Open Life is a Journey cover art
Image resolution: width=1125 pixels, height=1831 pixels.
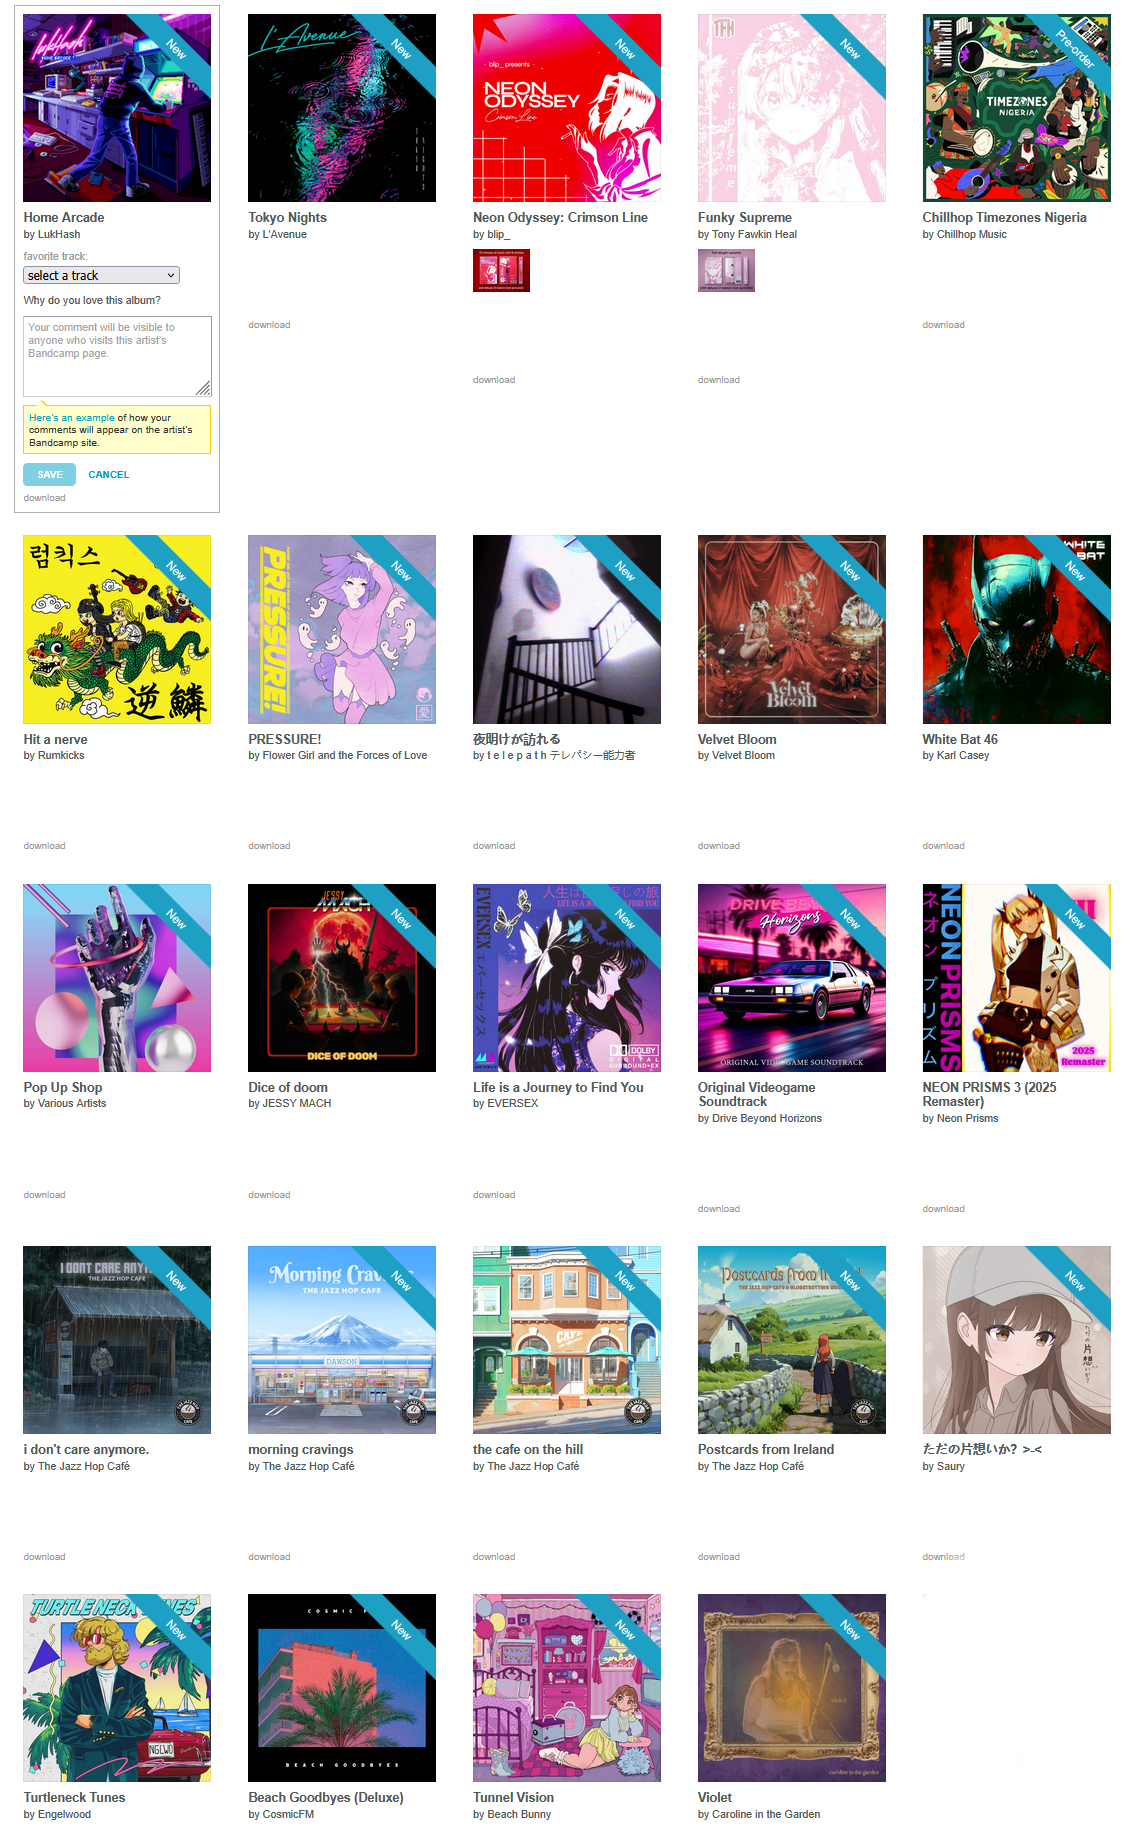(567, 978)
